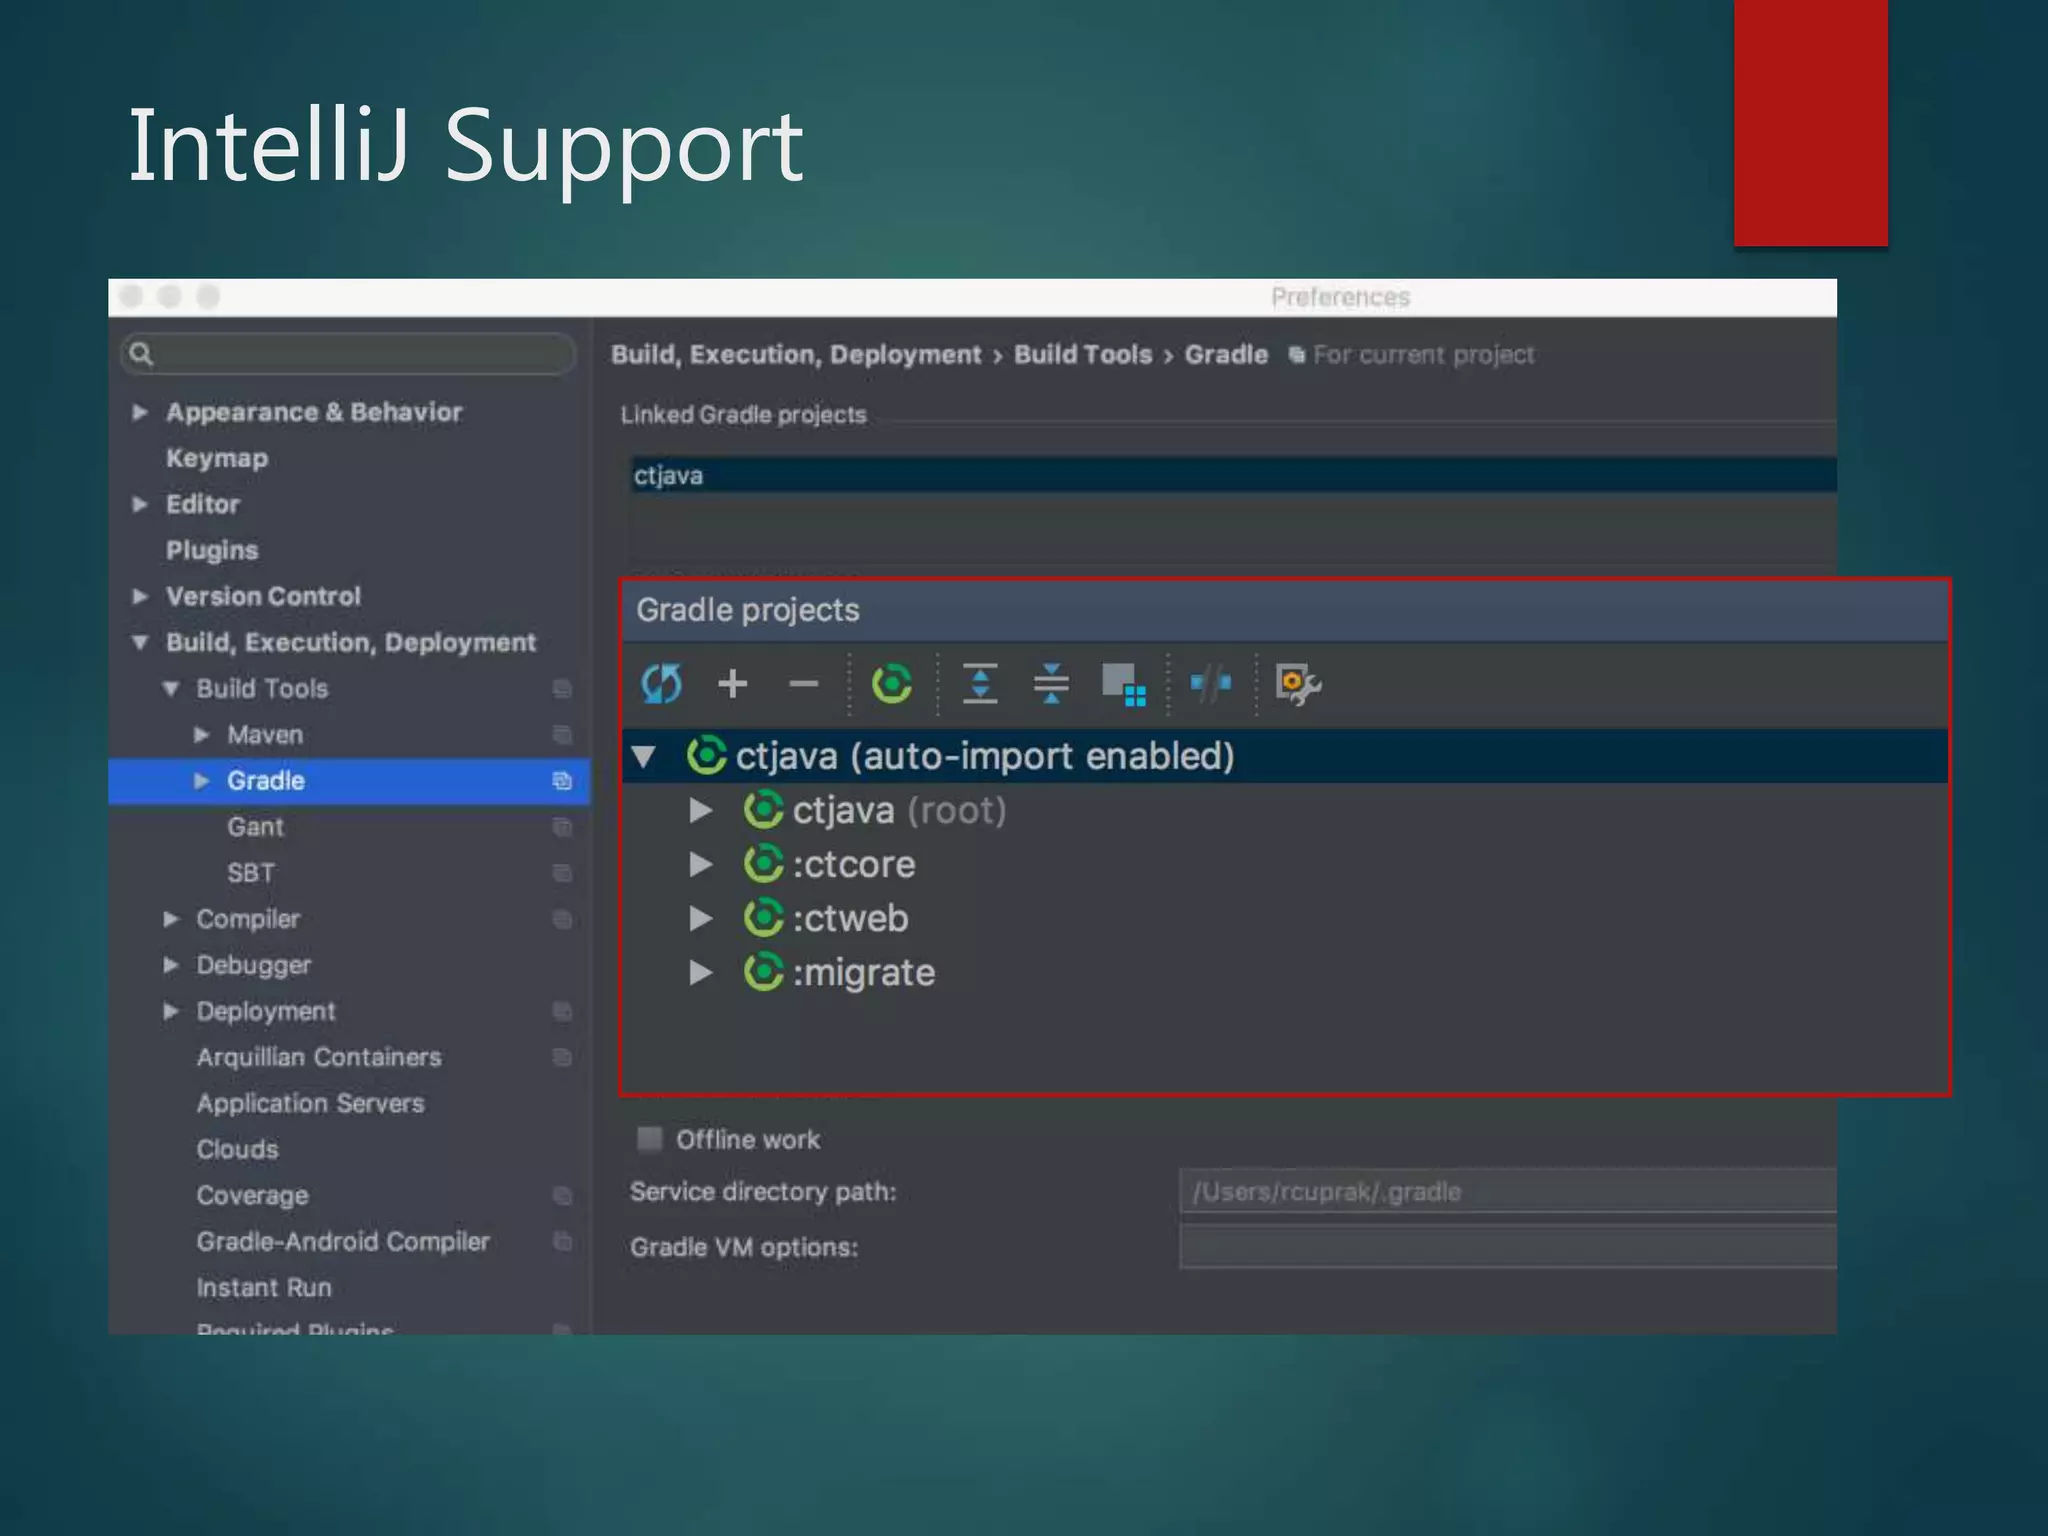Viewport: 2048px width, 1536px height.
Task: Click project-level icon beside Gradle-Android Compiler
Action: (562, 1241)
